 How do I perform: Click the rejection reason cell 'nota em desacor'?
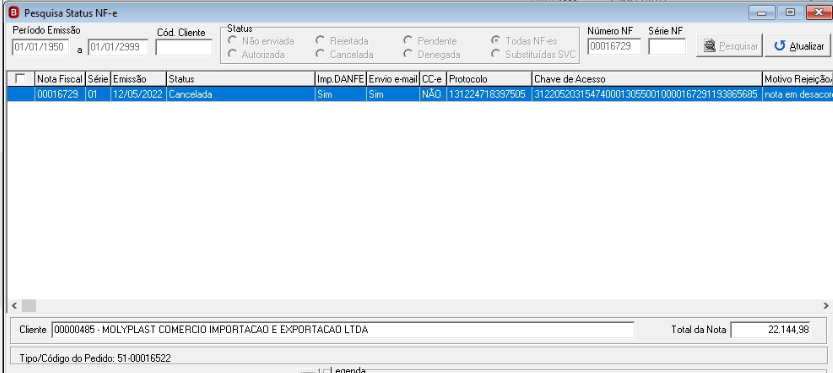click(x=797, y=95)
